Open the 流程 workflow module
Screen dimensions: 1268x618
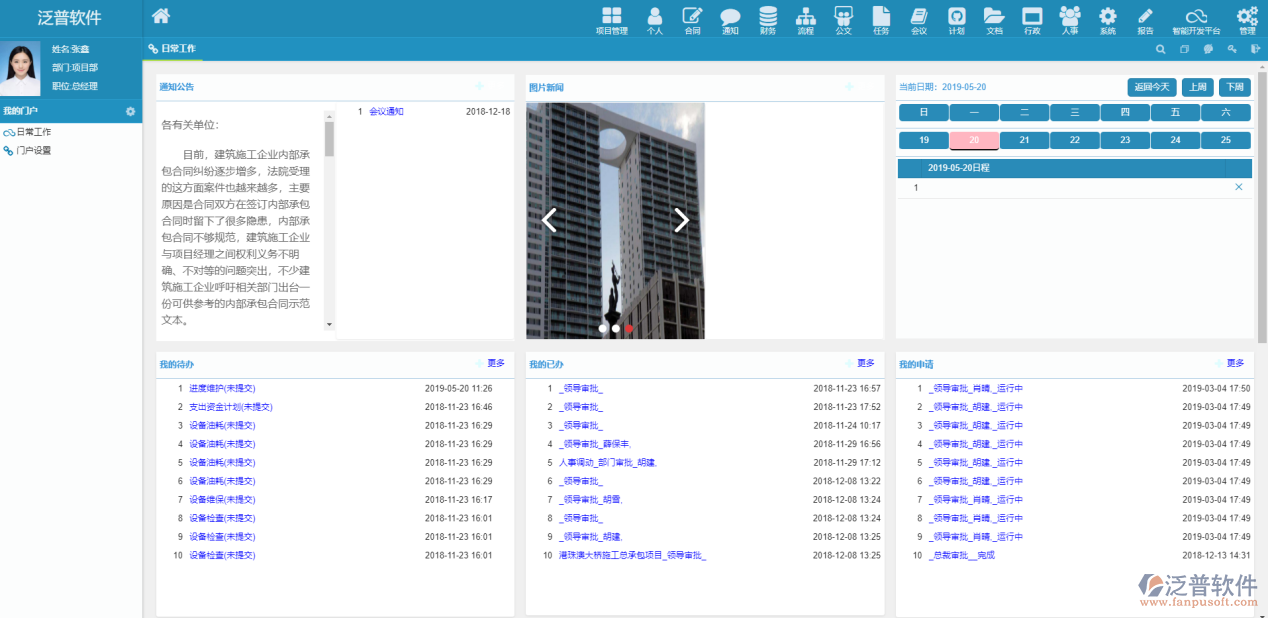coord(805,18)
